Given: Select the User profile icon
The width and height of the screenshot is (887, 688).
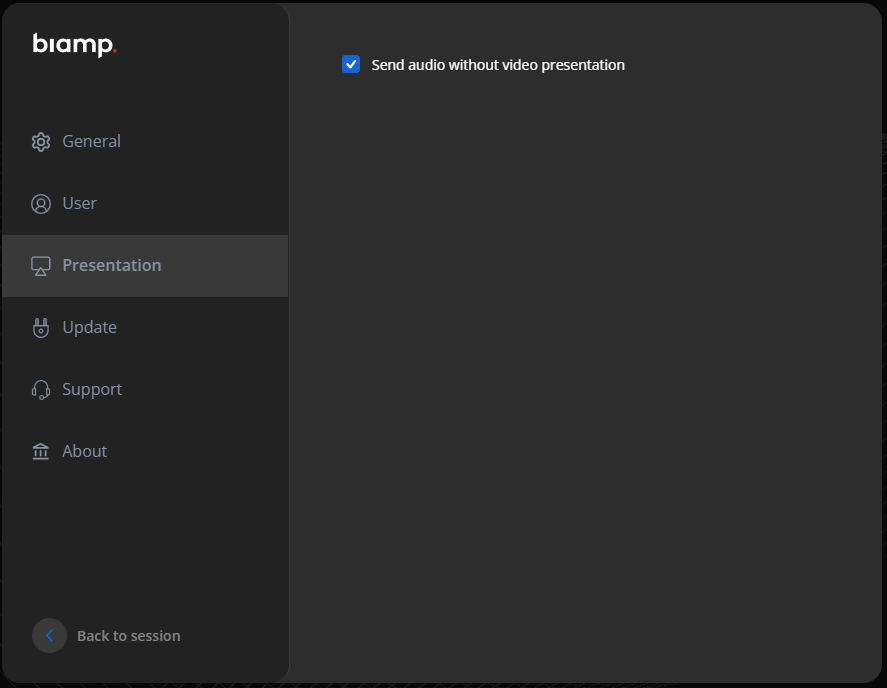Looking at the screenshot, I should pos(40,203).
